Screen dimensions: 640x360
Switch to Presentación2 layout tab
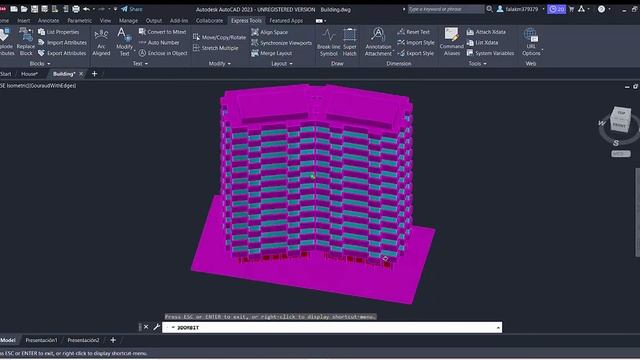point(83,340)
